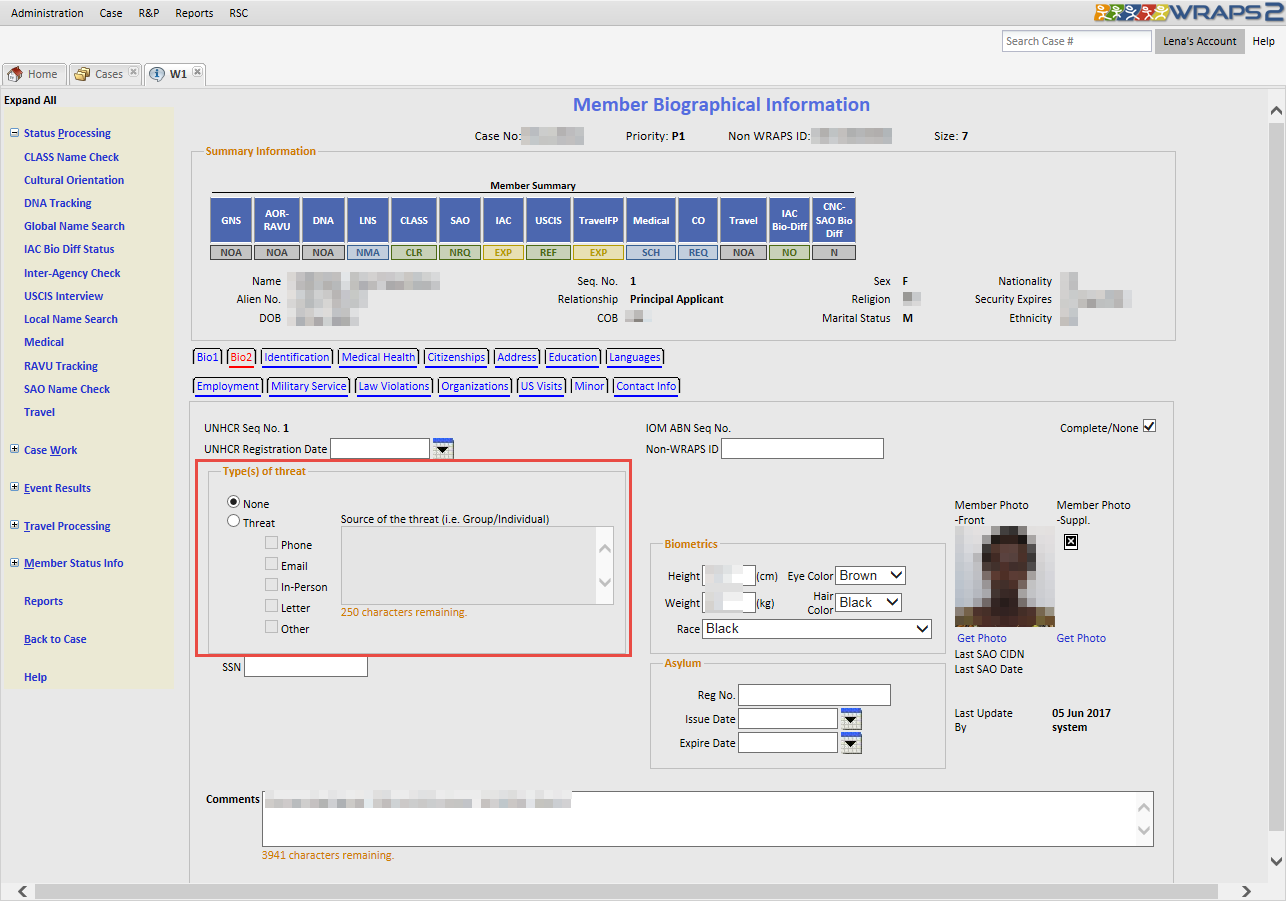Open the Race dropdown
Viewport: 1286px width, 901px height.
pyautogui.click(x=816, y=629)
